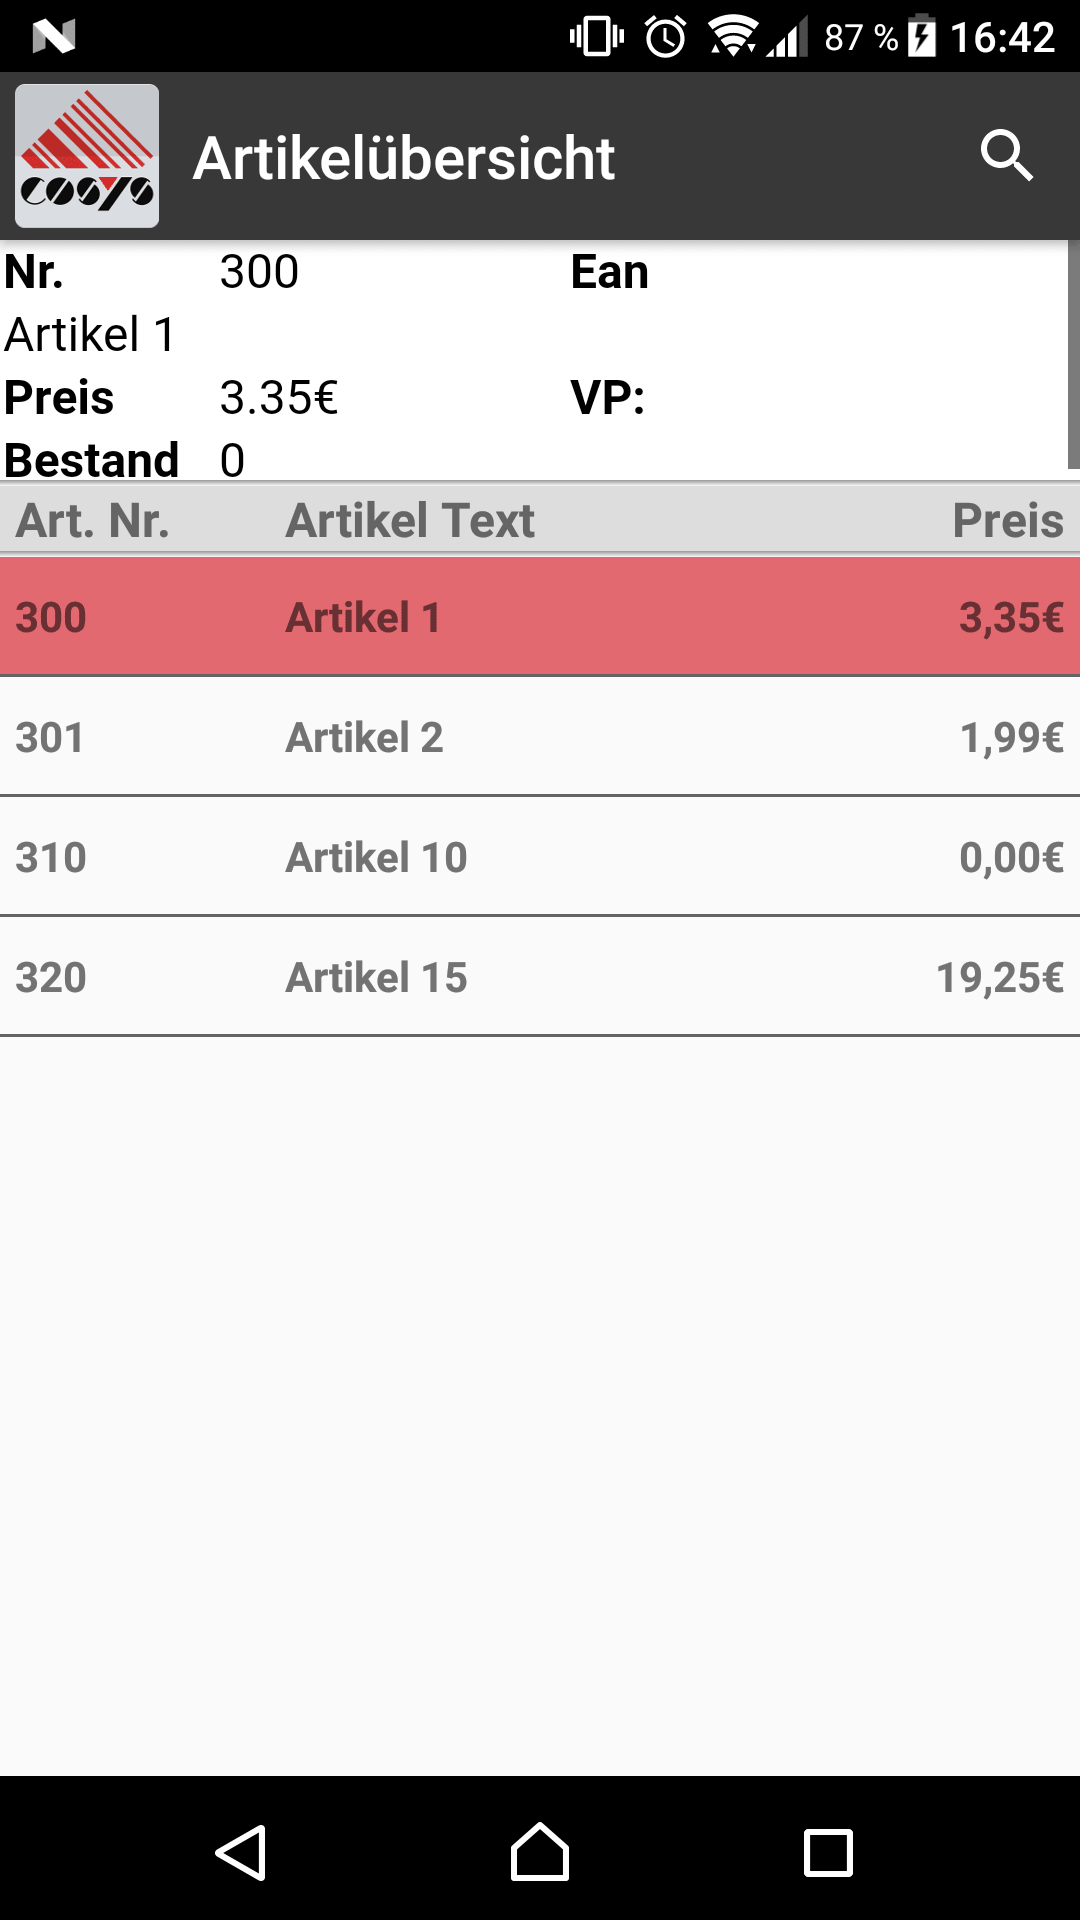1080x1920 pixels.
Task: Tap the N notification icon in status bar
Action: [54, 37]
